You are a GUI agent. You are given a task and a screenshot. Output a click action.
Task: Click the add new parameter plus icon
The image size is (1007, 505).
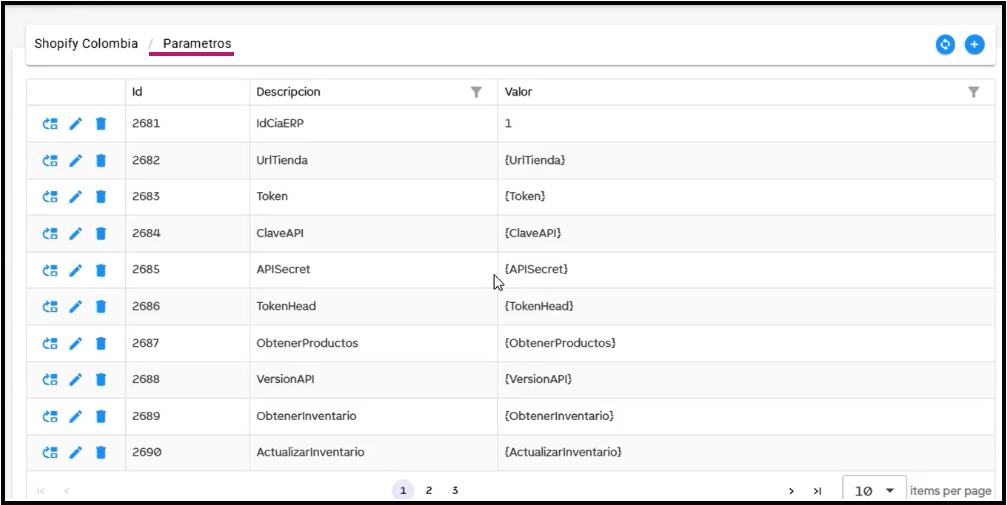pos(974,45)
